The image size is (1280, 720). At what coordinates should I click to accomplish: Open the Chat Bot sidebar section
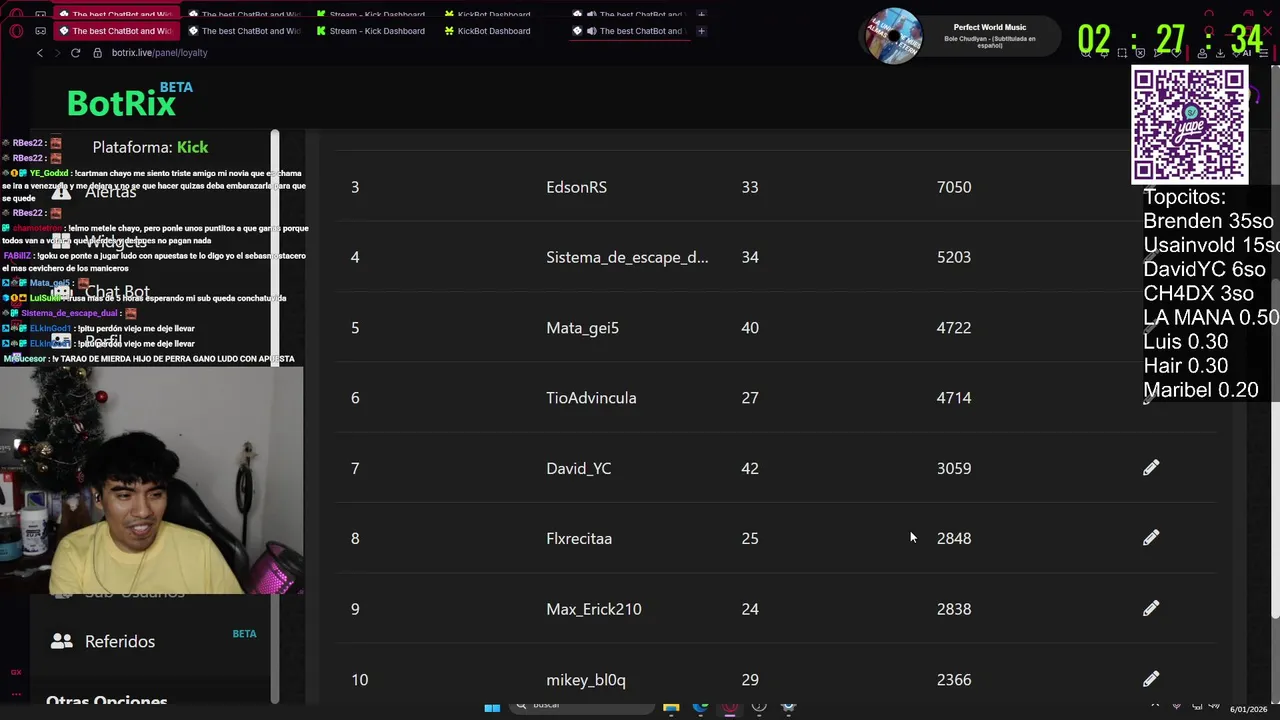pyautogui.click(x=117, y=292)
